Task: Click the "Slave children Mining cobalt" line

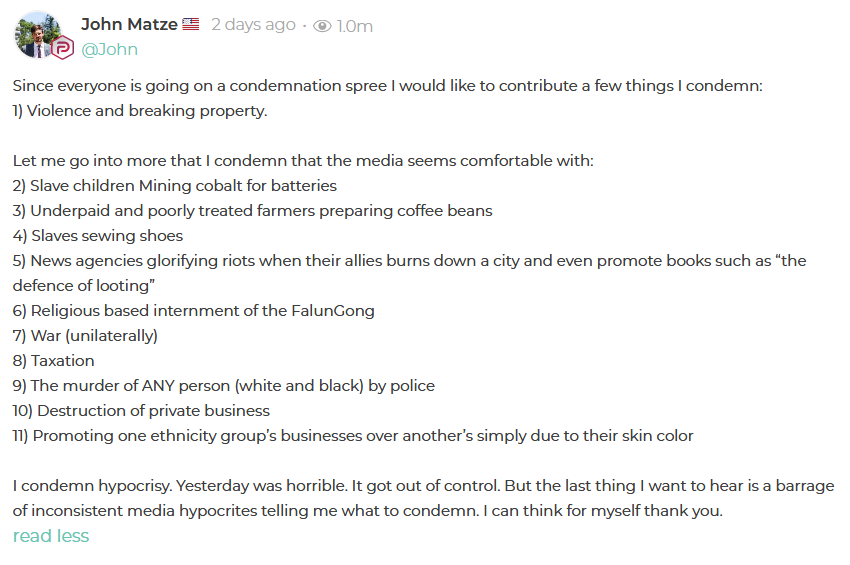Action: click(175, 185)
